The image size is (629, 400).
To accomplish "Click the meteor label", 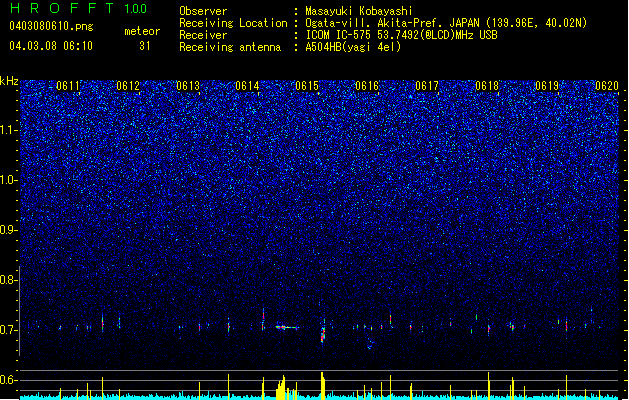I will coord(142,31).
